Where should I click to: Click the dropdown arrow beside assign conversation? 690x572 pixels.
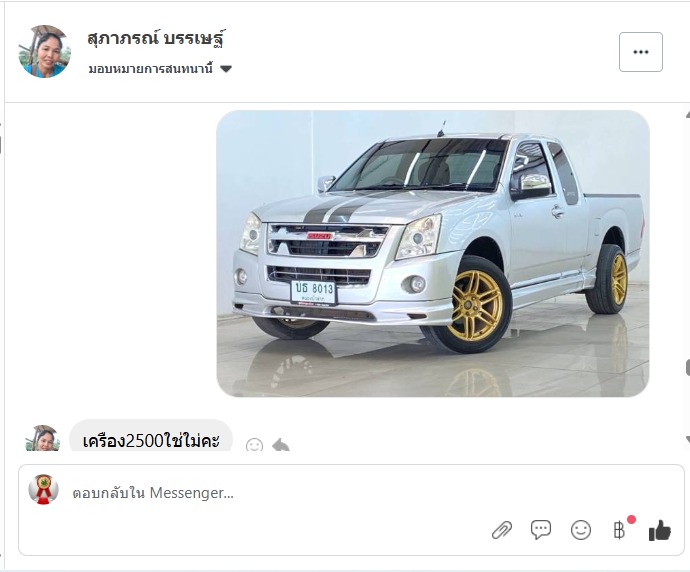[226, 69]
